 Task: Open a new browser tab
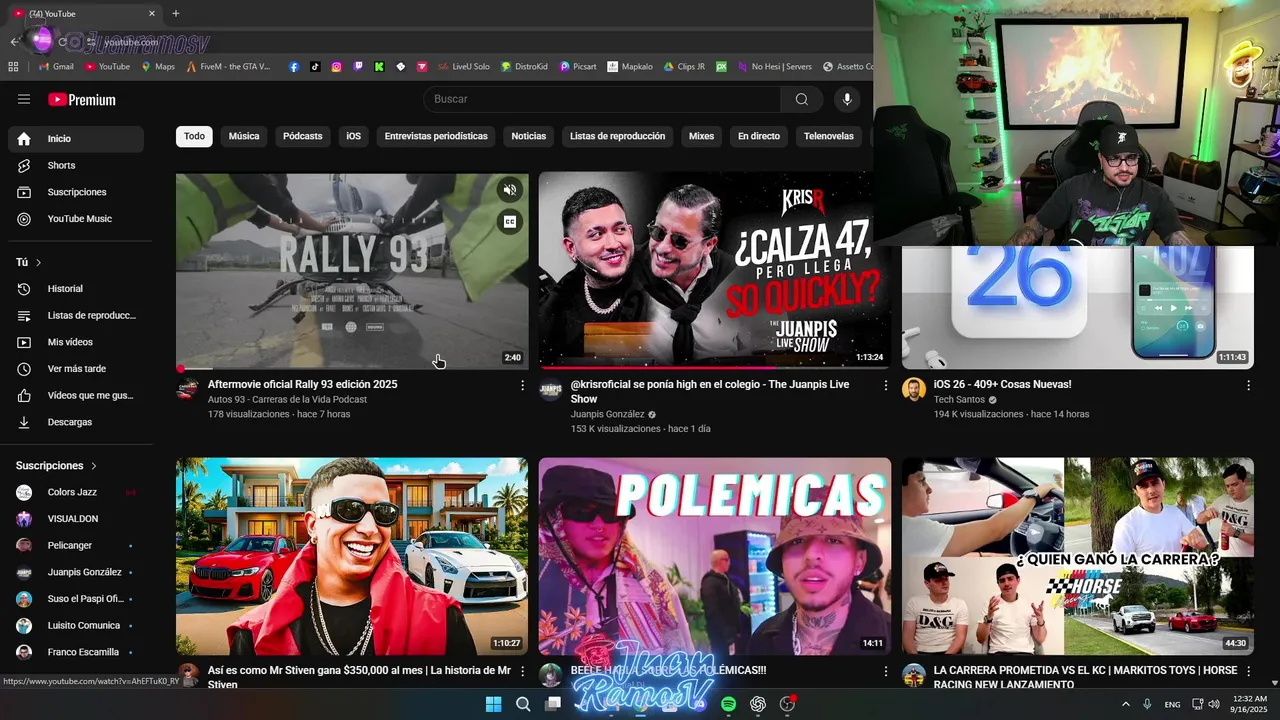pyautogui.click(x=176, y=13)
